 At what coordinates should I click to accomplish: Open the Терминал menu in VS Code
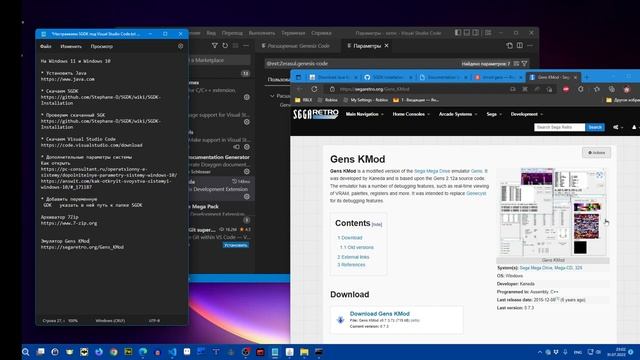point(293,33)
